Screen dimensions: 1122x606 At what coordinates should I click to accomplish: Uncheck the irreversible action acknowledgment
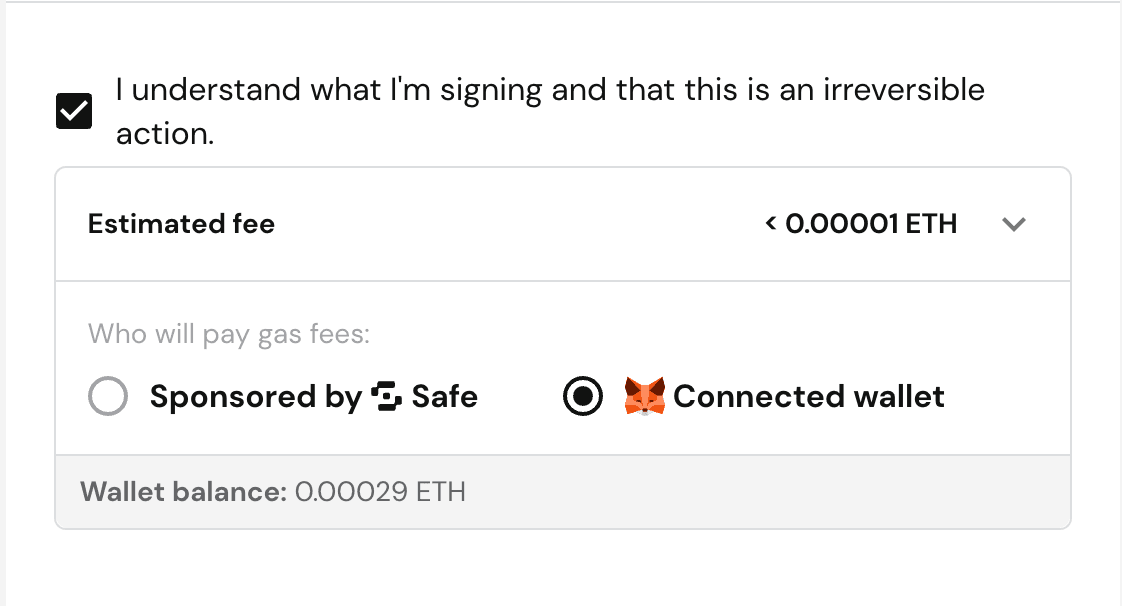pyautogui.click(x=73, y=110)
